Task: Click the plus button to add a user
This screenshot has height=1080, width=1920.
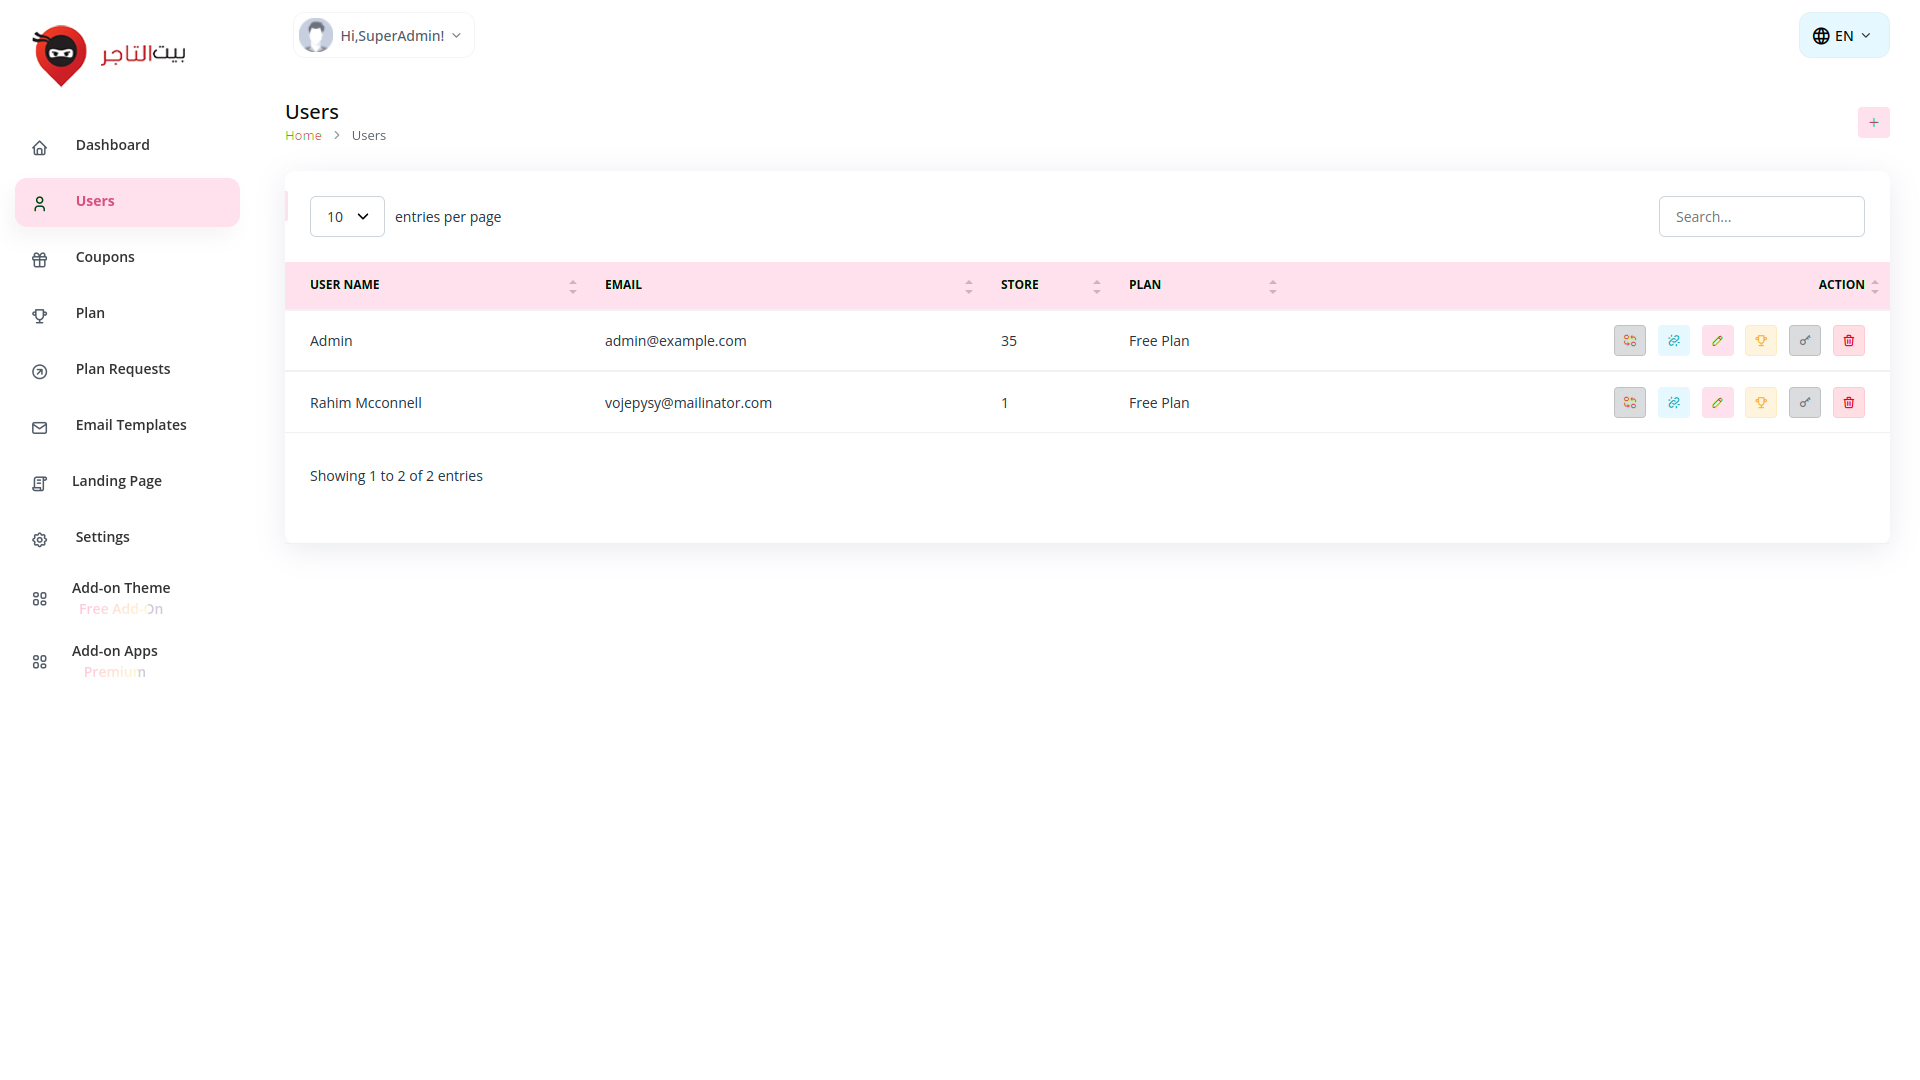Action: (1873, 123)
